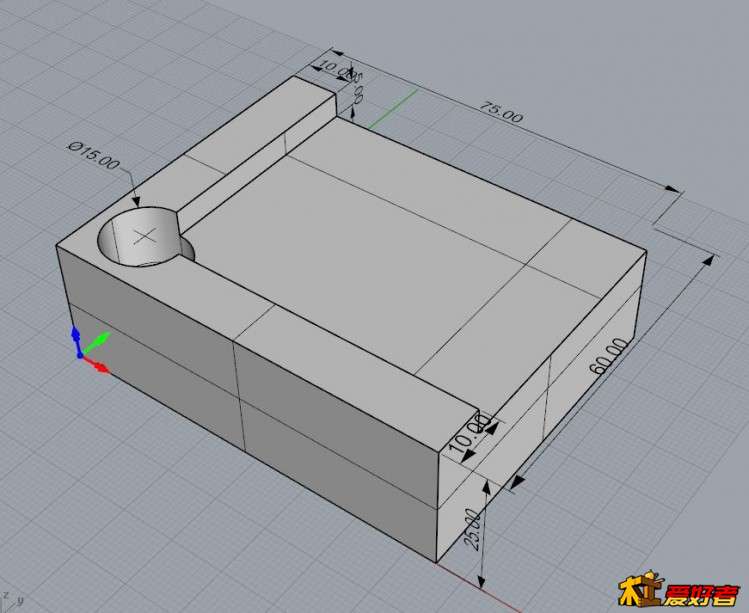The image size is (749, 613).
Task: Select the 60.00 dimension text
Action: tap(609, 356)
